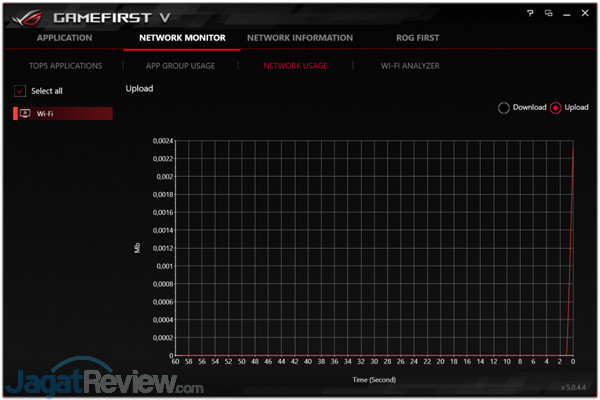The width and height of the screenshot is (600, 400).
Task: Click the Upload chart heading text
Action: pyautogui.click(x=139, y=88)
